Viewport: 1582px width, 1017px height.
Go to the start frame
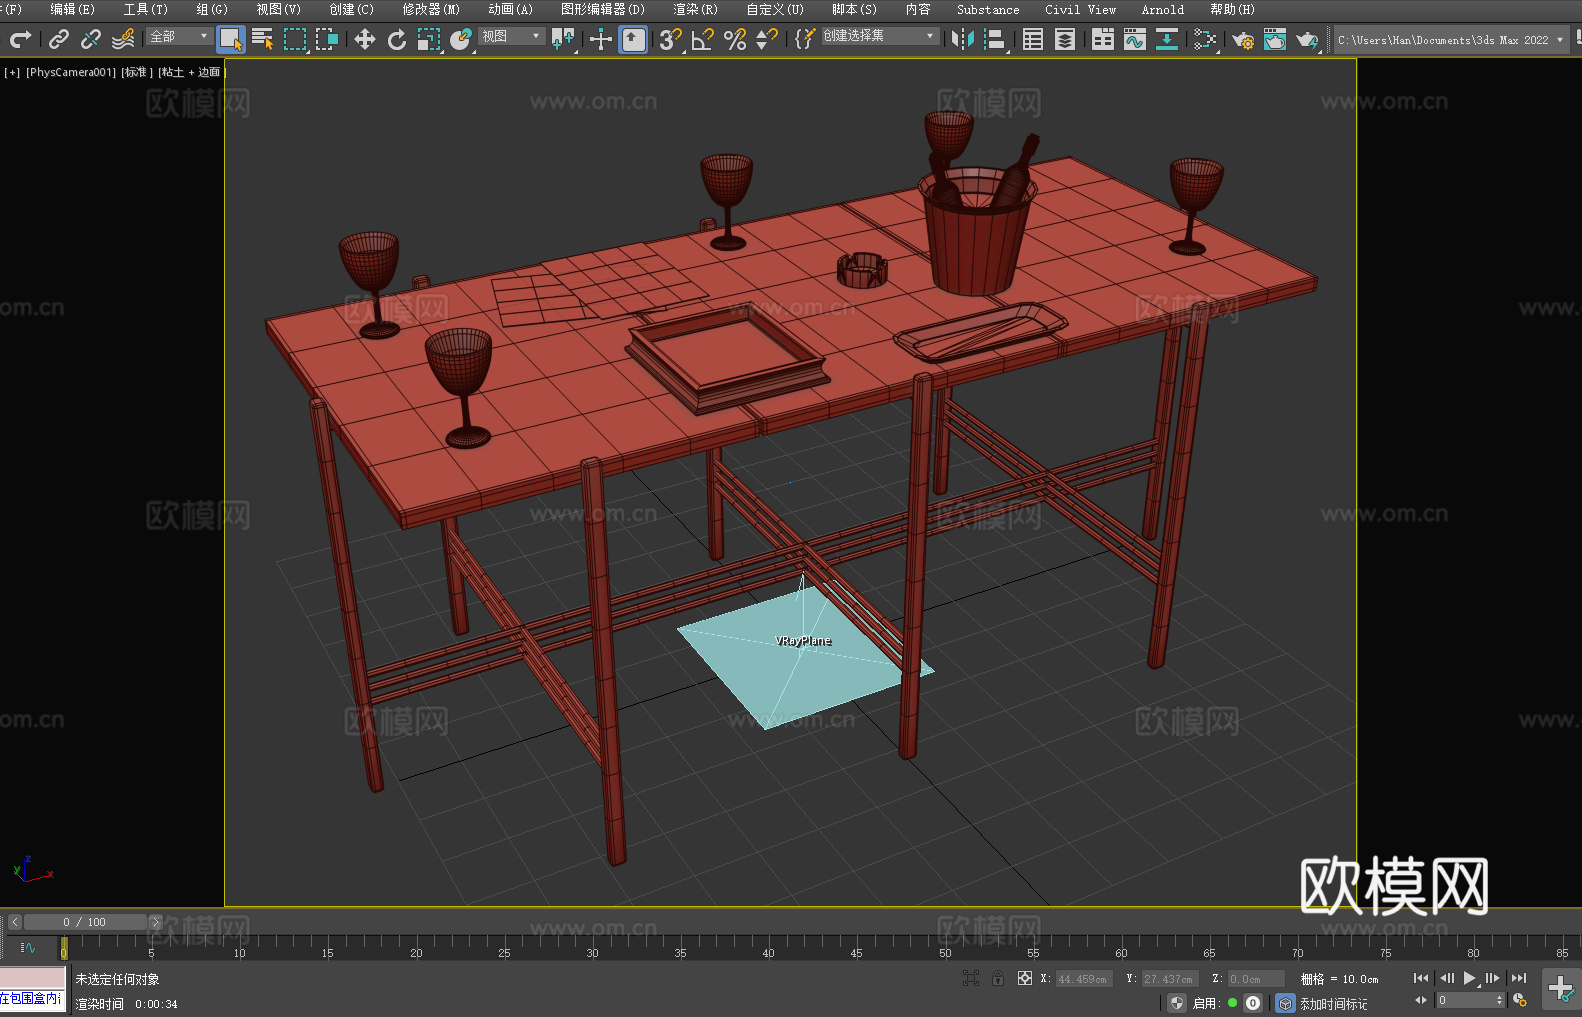[1421, 978]
